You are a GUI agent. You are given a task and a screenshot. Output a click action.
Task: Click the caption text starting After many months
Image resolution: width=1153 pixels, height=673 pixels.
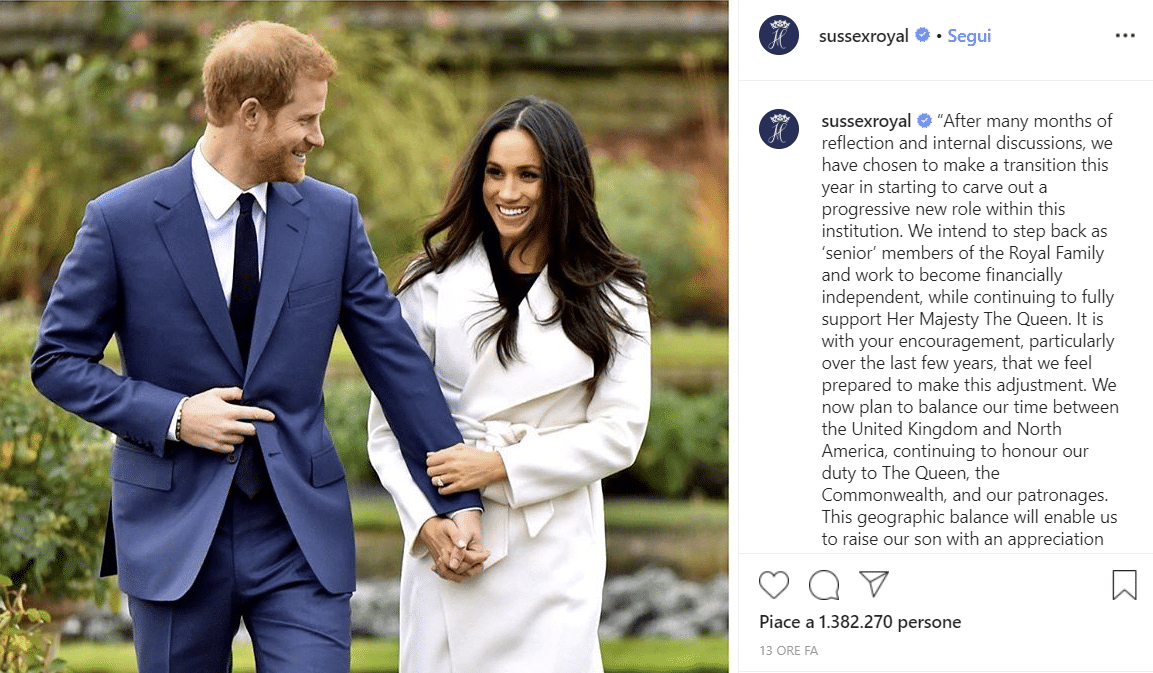coord(970,330)
